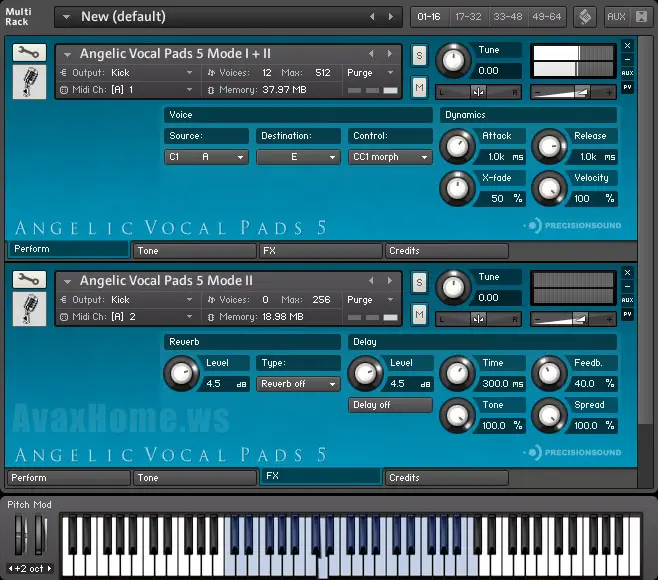Open Credits tab of Mode I + II instrument
This screenshot has height=580, width=658.
(x=446, y=251)
